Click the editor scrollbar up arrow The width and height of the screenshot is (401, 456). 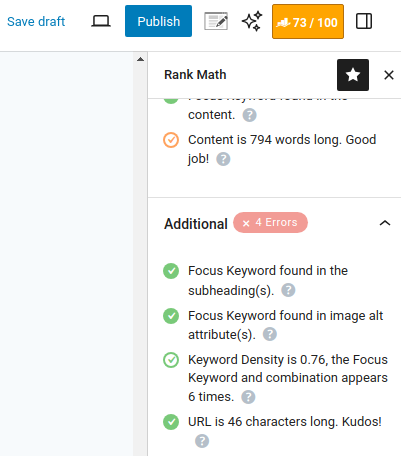click(140, 59)
